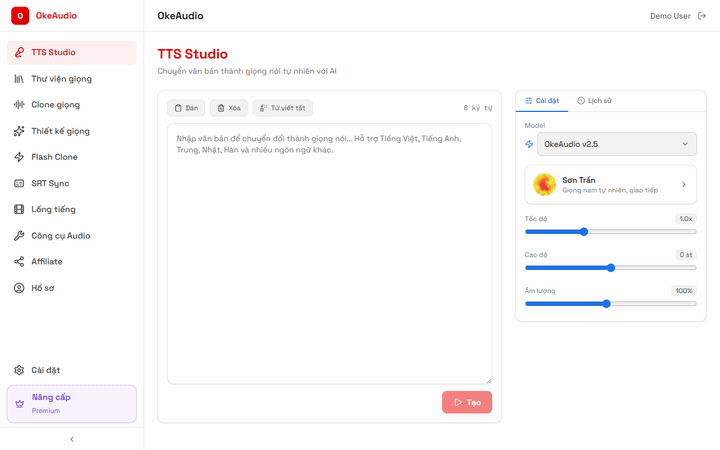This screenshot has height=450, width=720.
Task: Click the Lồng tiếng film icon
Action: click(19, 209)
